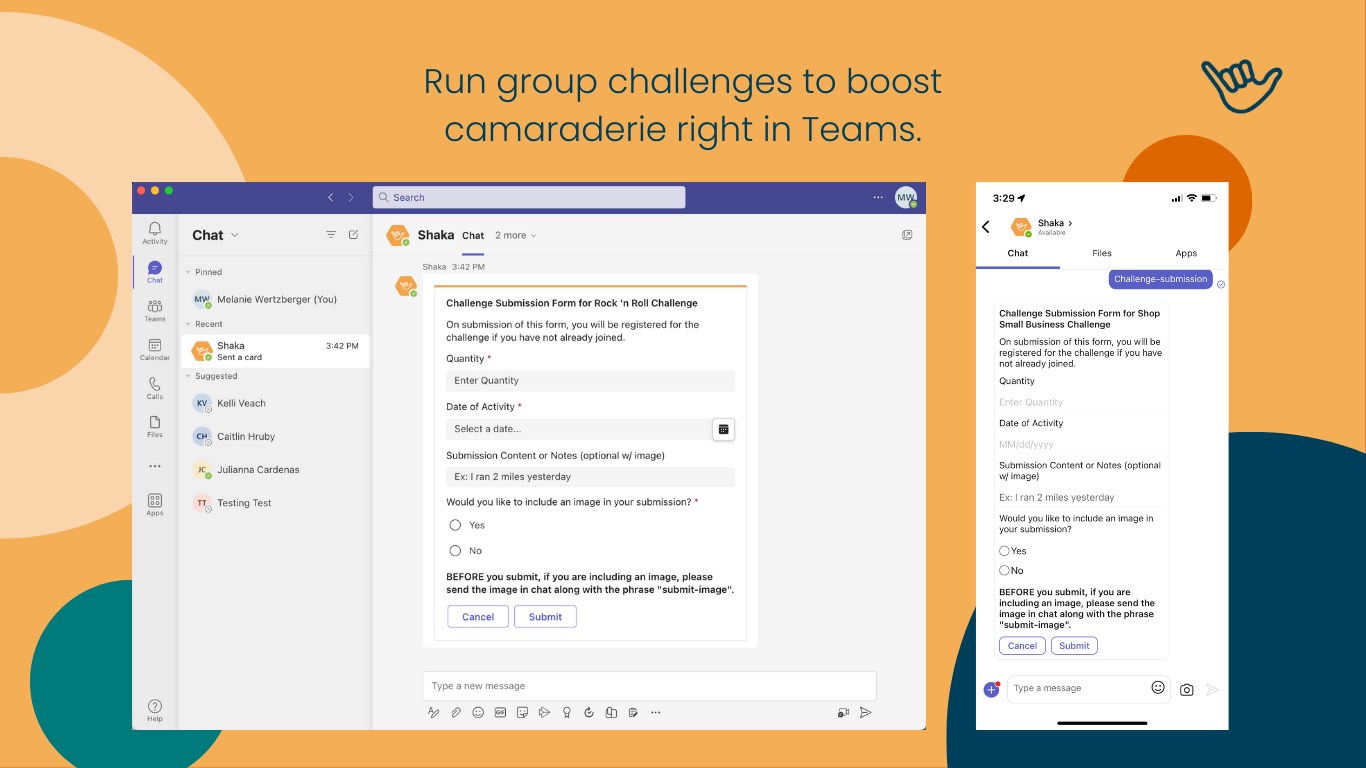The image size is (1366, 768).
Task: Send praise with the badge icon
Action: (567, 712)
